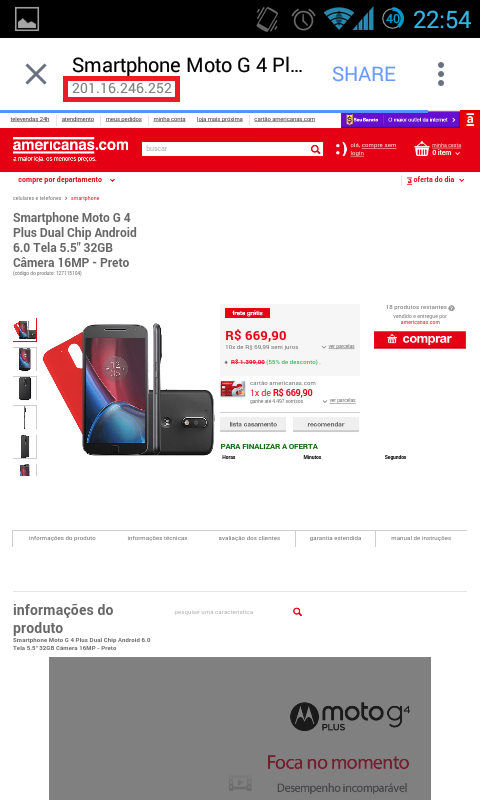Tap the red magnifier in product info search
This screenshot has width=480, height=800.
pos(297,612)
